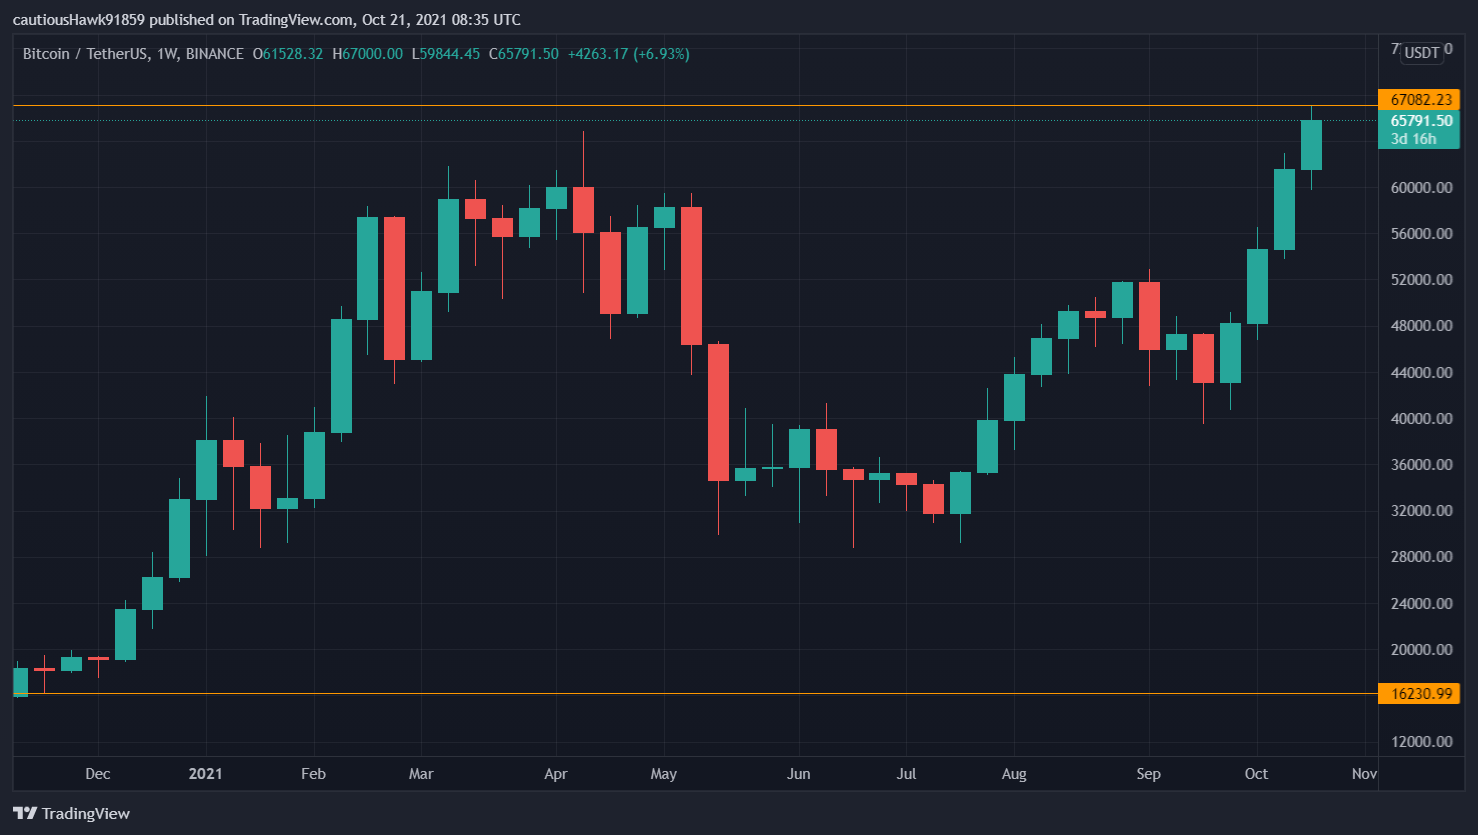This screenshot has height=835, width=1478.
Task: Click the high value H67000.00 in legend
Action: point(367,54)
